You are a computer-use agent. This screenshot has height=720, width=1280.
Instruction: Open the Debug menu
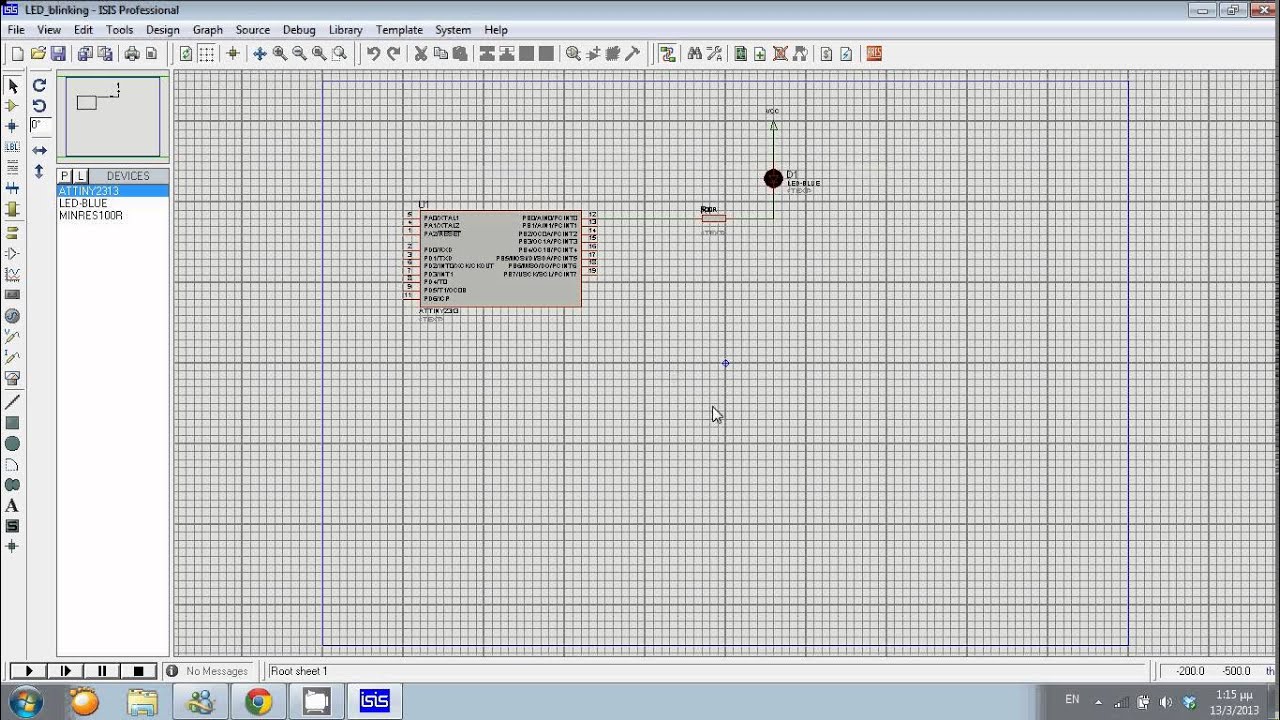(299, 30)
